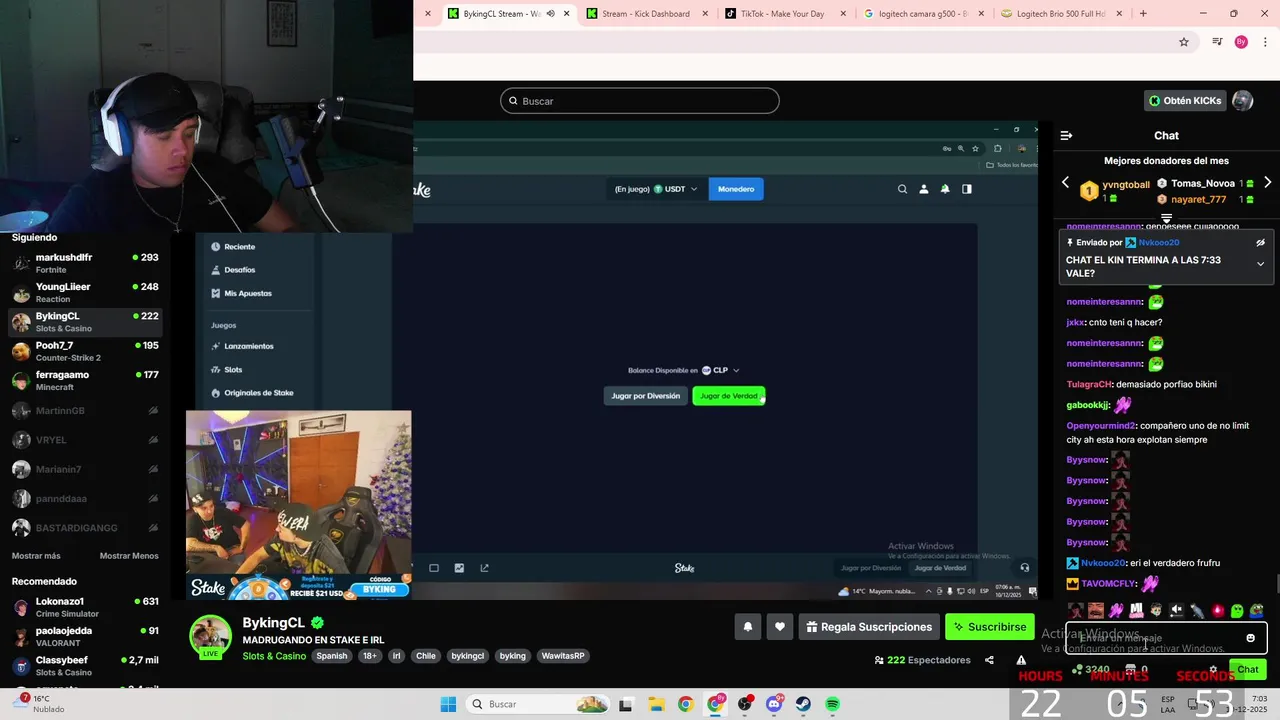This screenshot has width=1280, height=720.
Task: Send message with green Chat button
Action: coord(1248,669)
